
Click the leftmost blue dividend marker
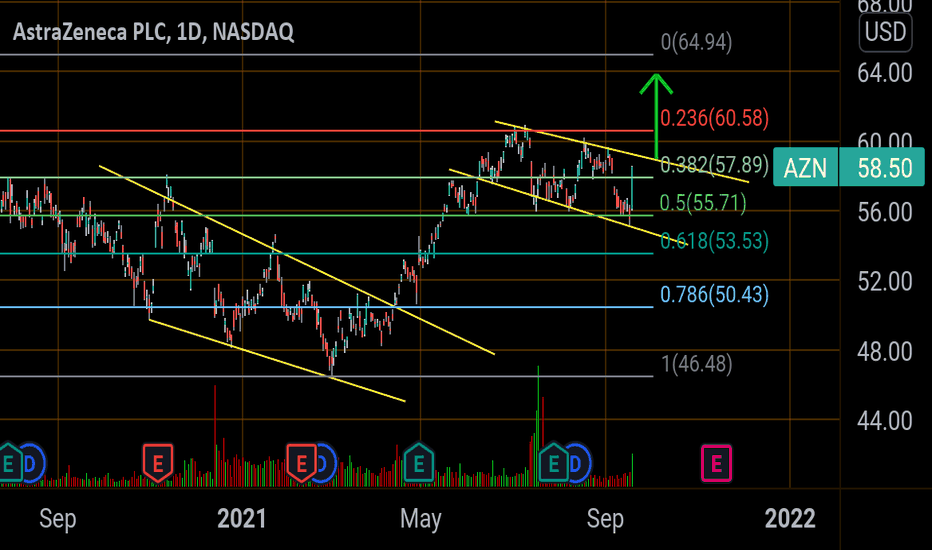coord(33,463)
